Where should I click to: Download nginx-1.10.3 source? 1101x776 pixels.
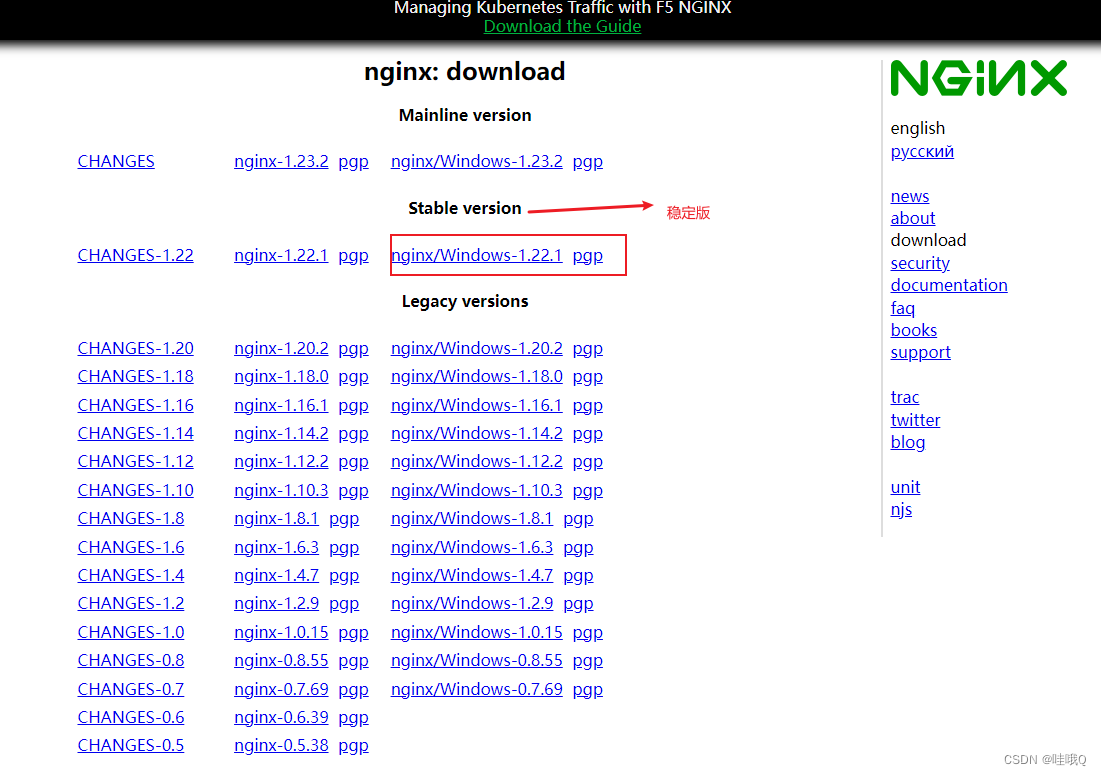click(x=281, y=490)
